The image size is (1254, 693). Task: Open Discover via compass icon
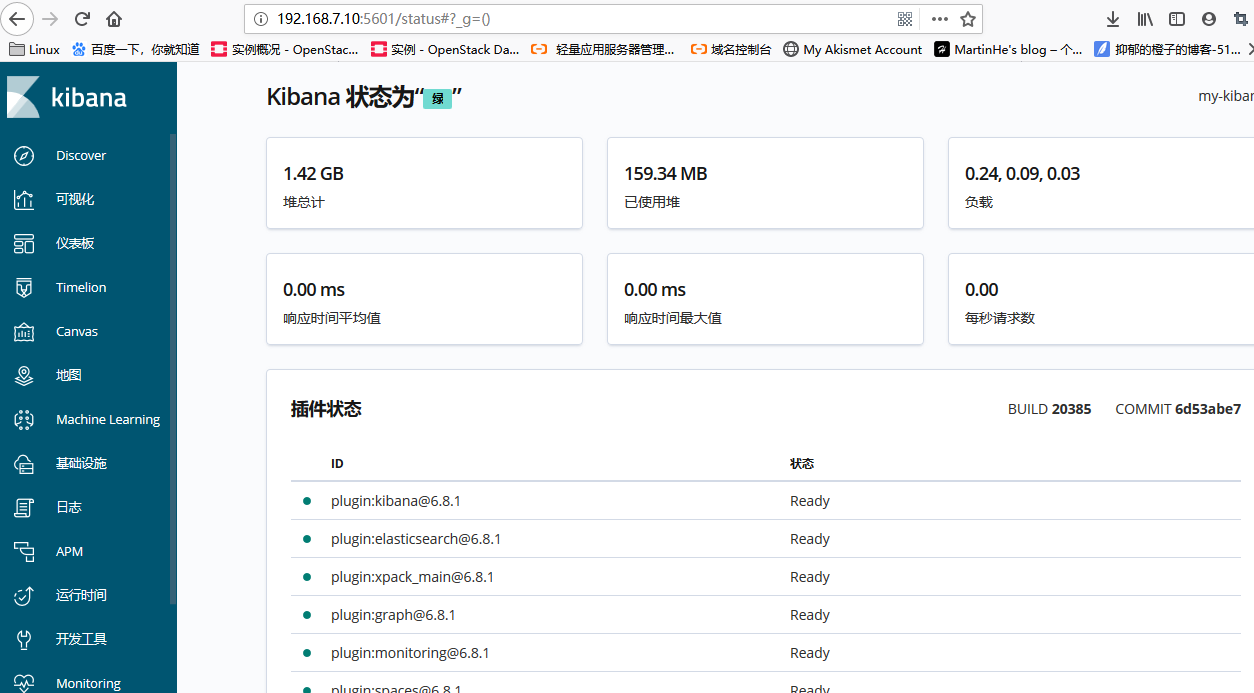tap(24, 156)
